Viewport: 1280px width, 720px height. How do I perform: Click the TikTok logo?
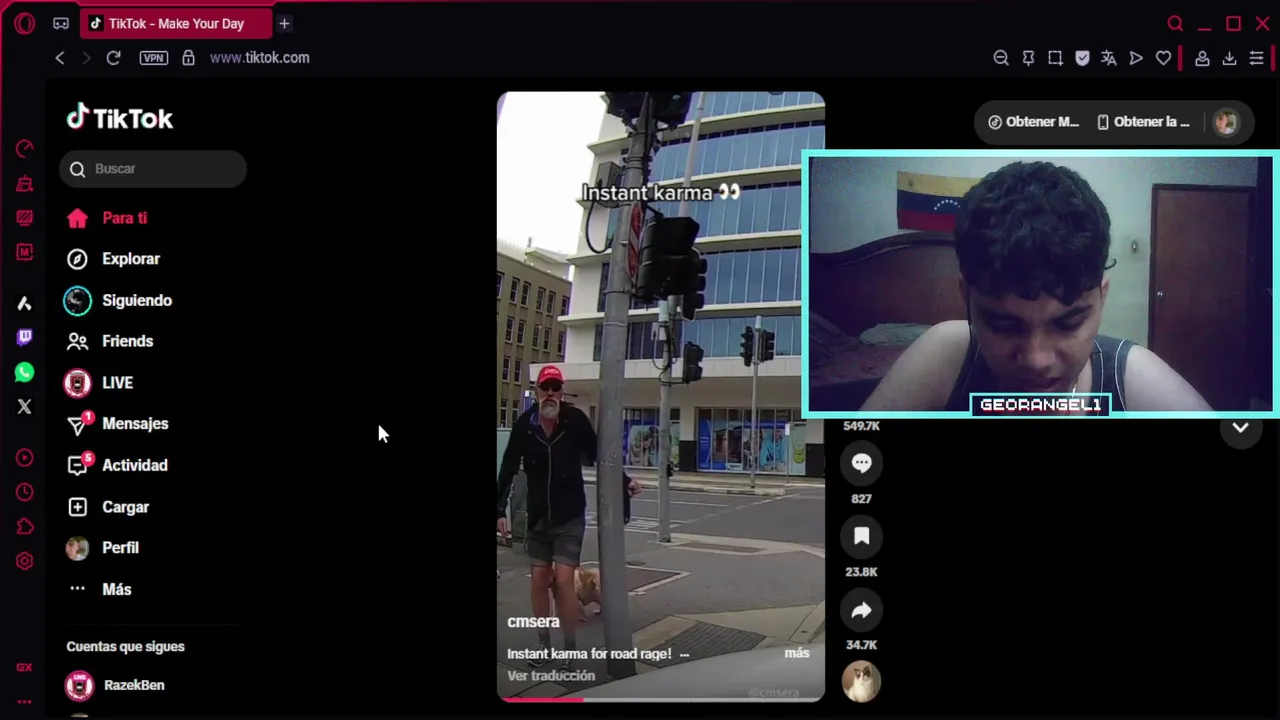click(x=120, y=118)
